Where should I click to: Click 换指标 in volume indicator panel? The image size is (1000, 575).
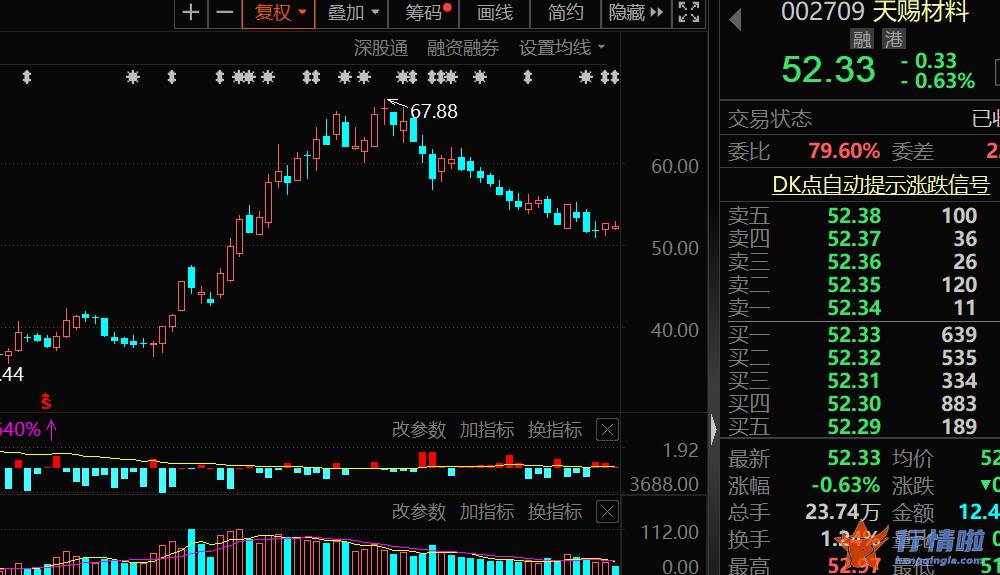555,512
